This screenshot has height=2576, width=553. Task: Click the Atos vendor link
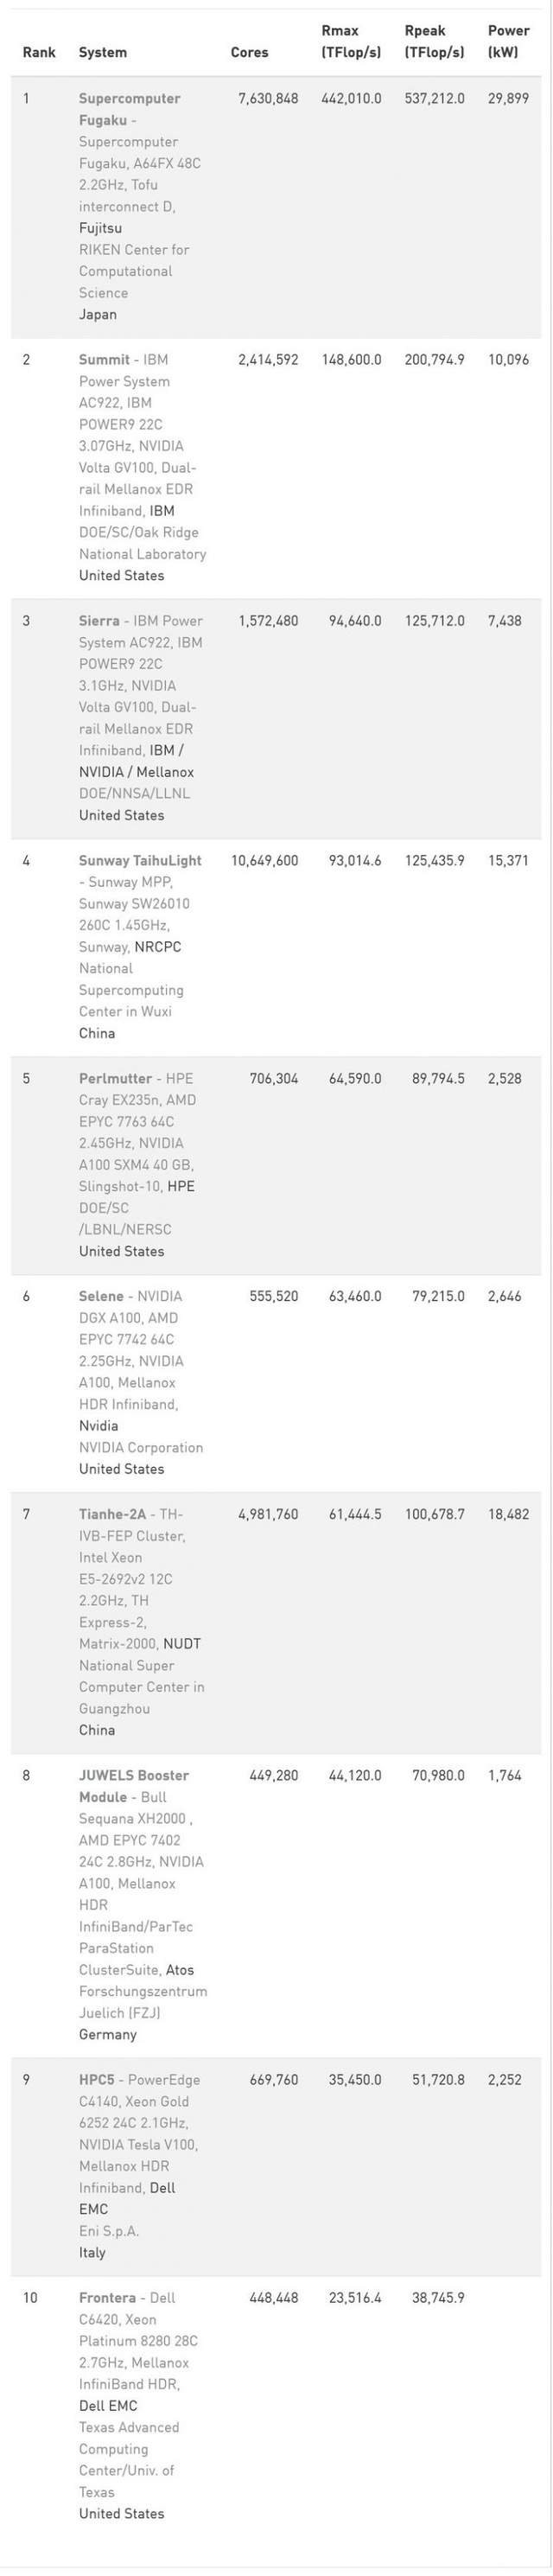(x=180, y=1971)
